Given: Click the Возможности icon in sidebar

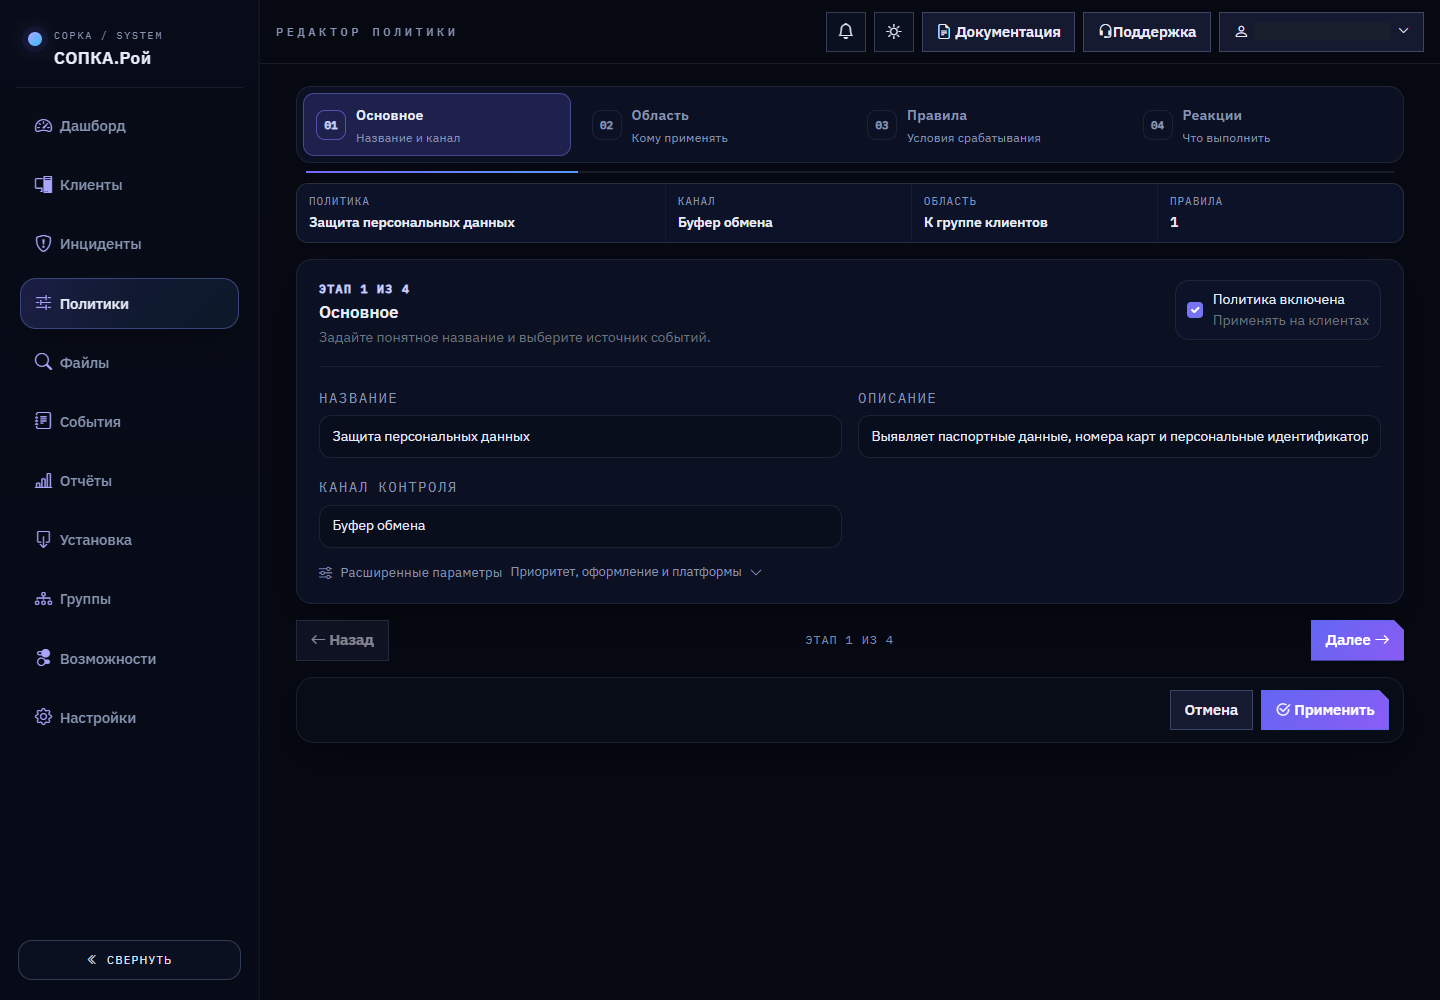Looking at the screenshot, I should click(43, 658).
